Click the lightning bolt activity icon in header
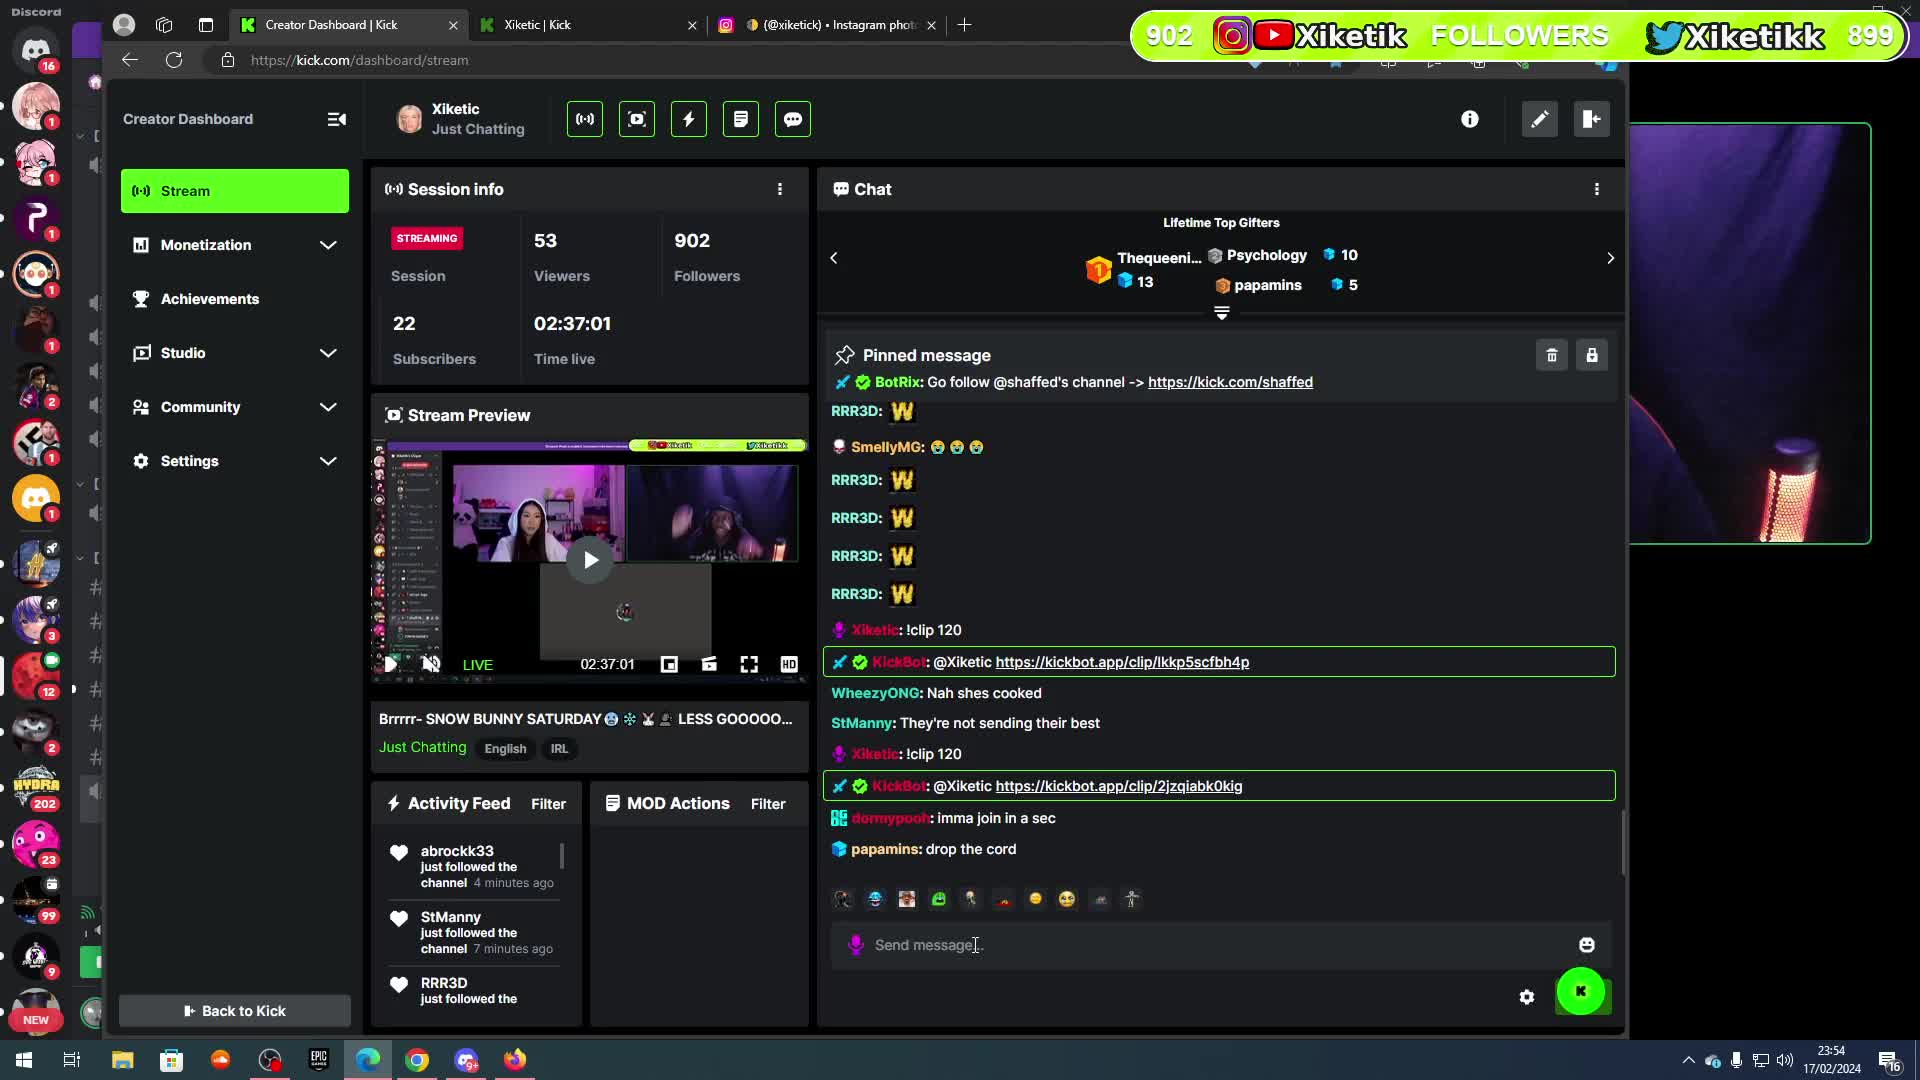 pos(688,119)
